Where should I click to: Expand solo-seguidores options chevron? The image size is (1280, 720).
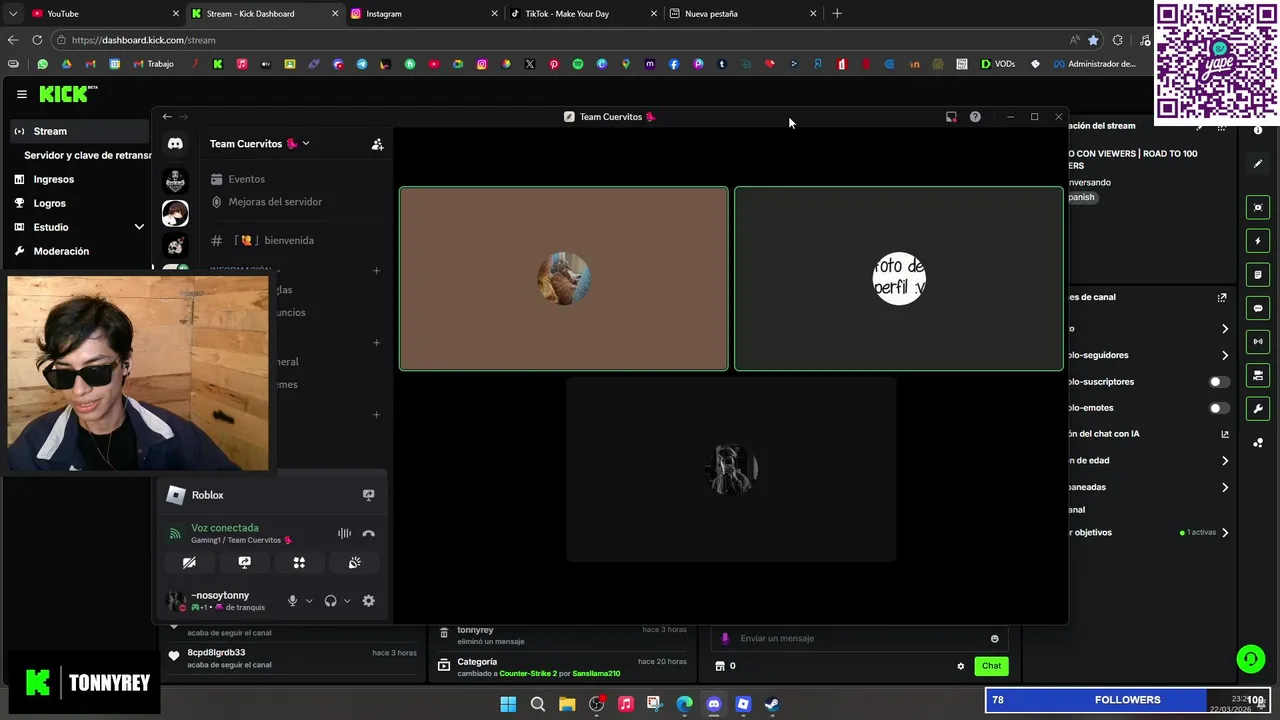[1225, 355]
